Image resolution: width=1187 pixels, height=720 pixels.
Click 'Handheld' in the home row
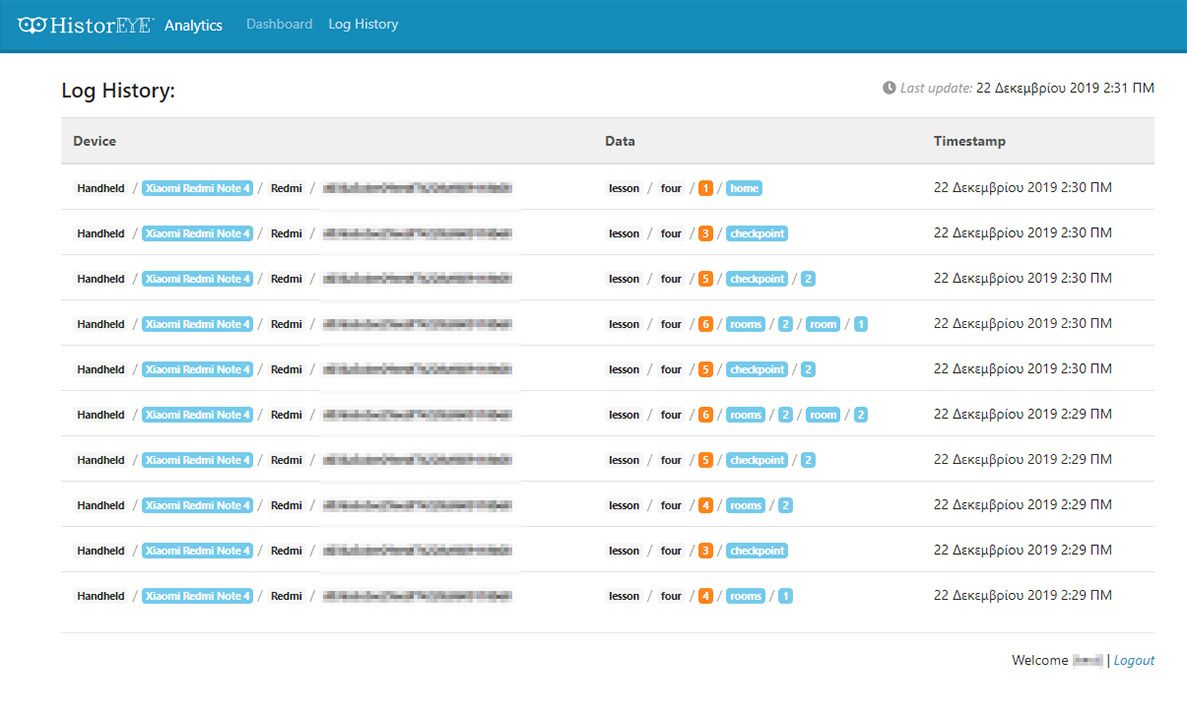pos(101,188)
